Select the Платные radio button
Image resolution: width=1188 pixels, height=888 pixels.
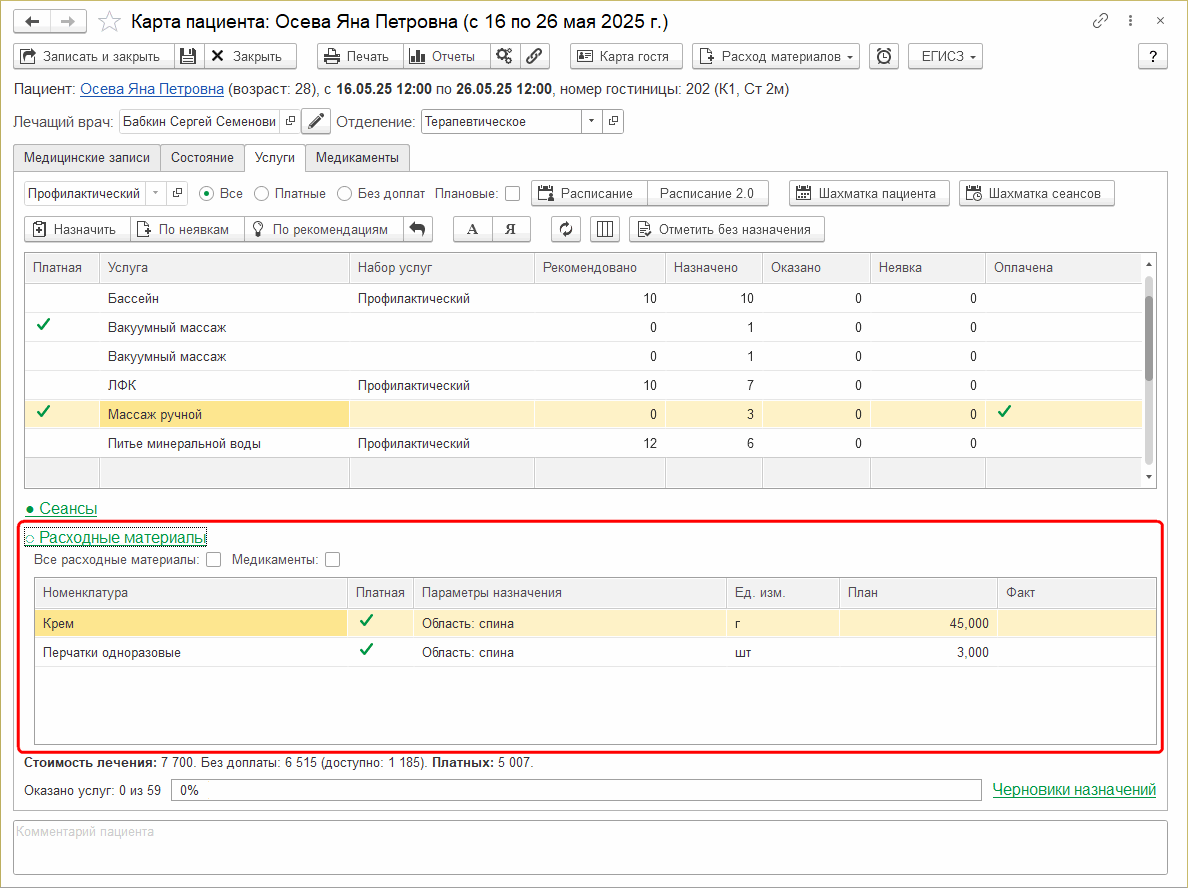pos(261,193)
